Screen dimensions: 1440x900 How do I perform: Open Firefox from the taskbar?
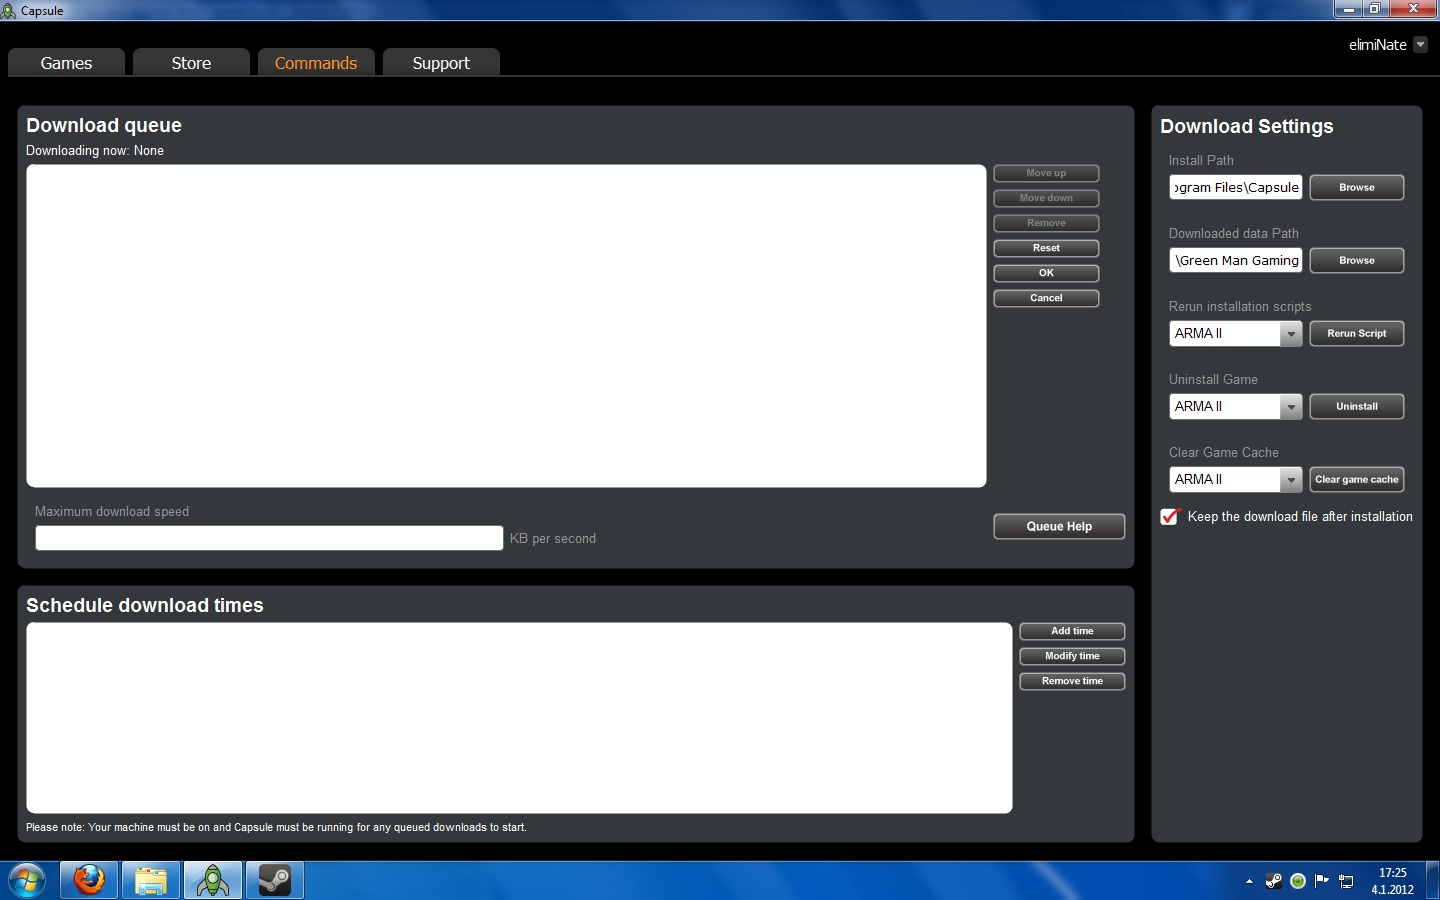[89, 880]
